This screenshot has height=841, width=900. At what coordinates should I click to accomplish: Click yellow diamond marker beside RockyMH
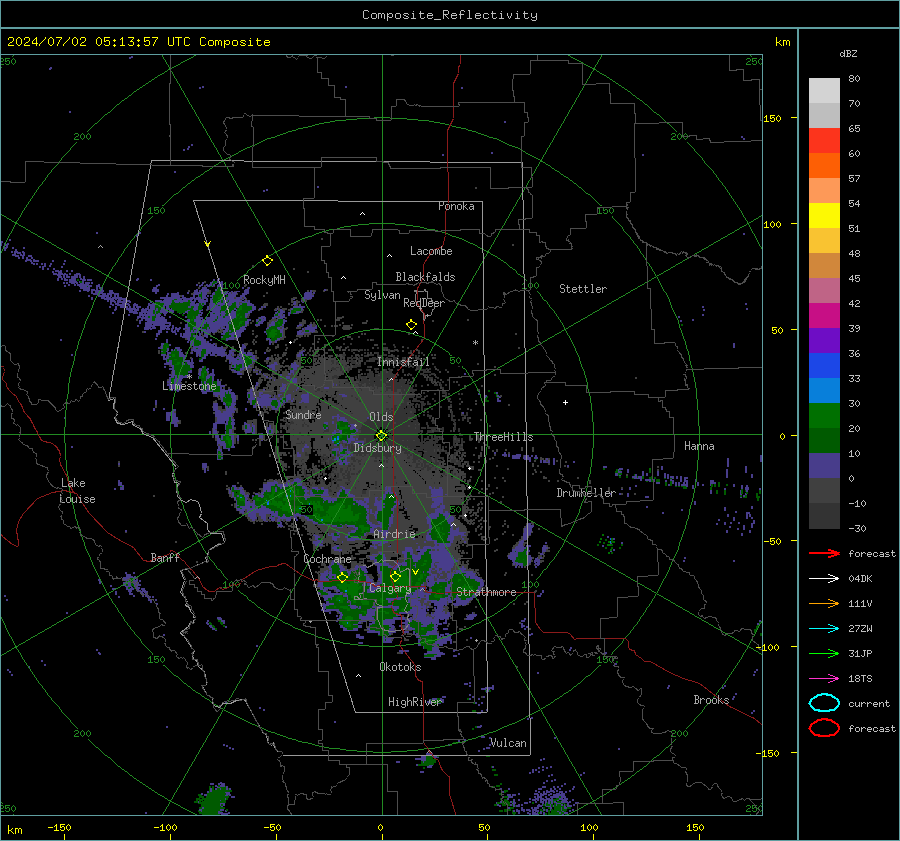267,261
